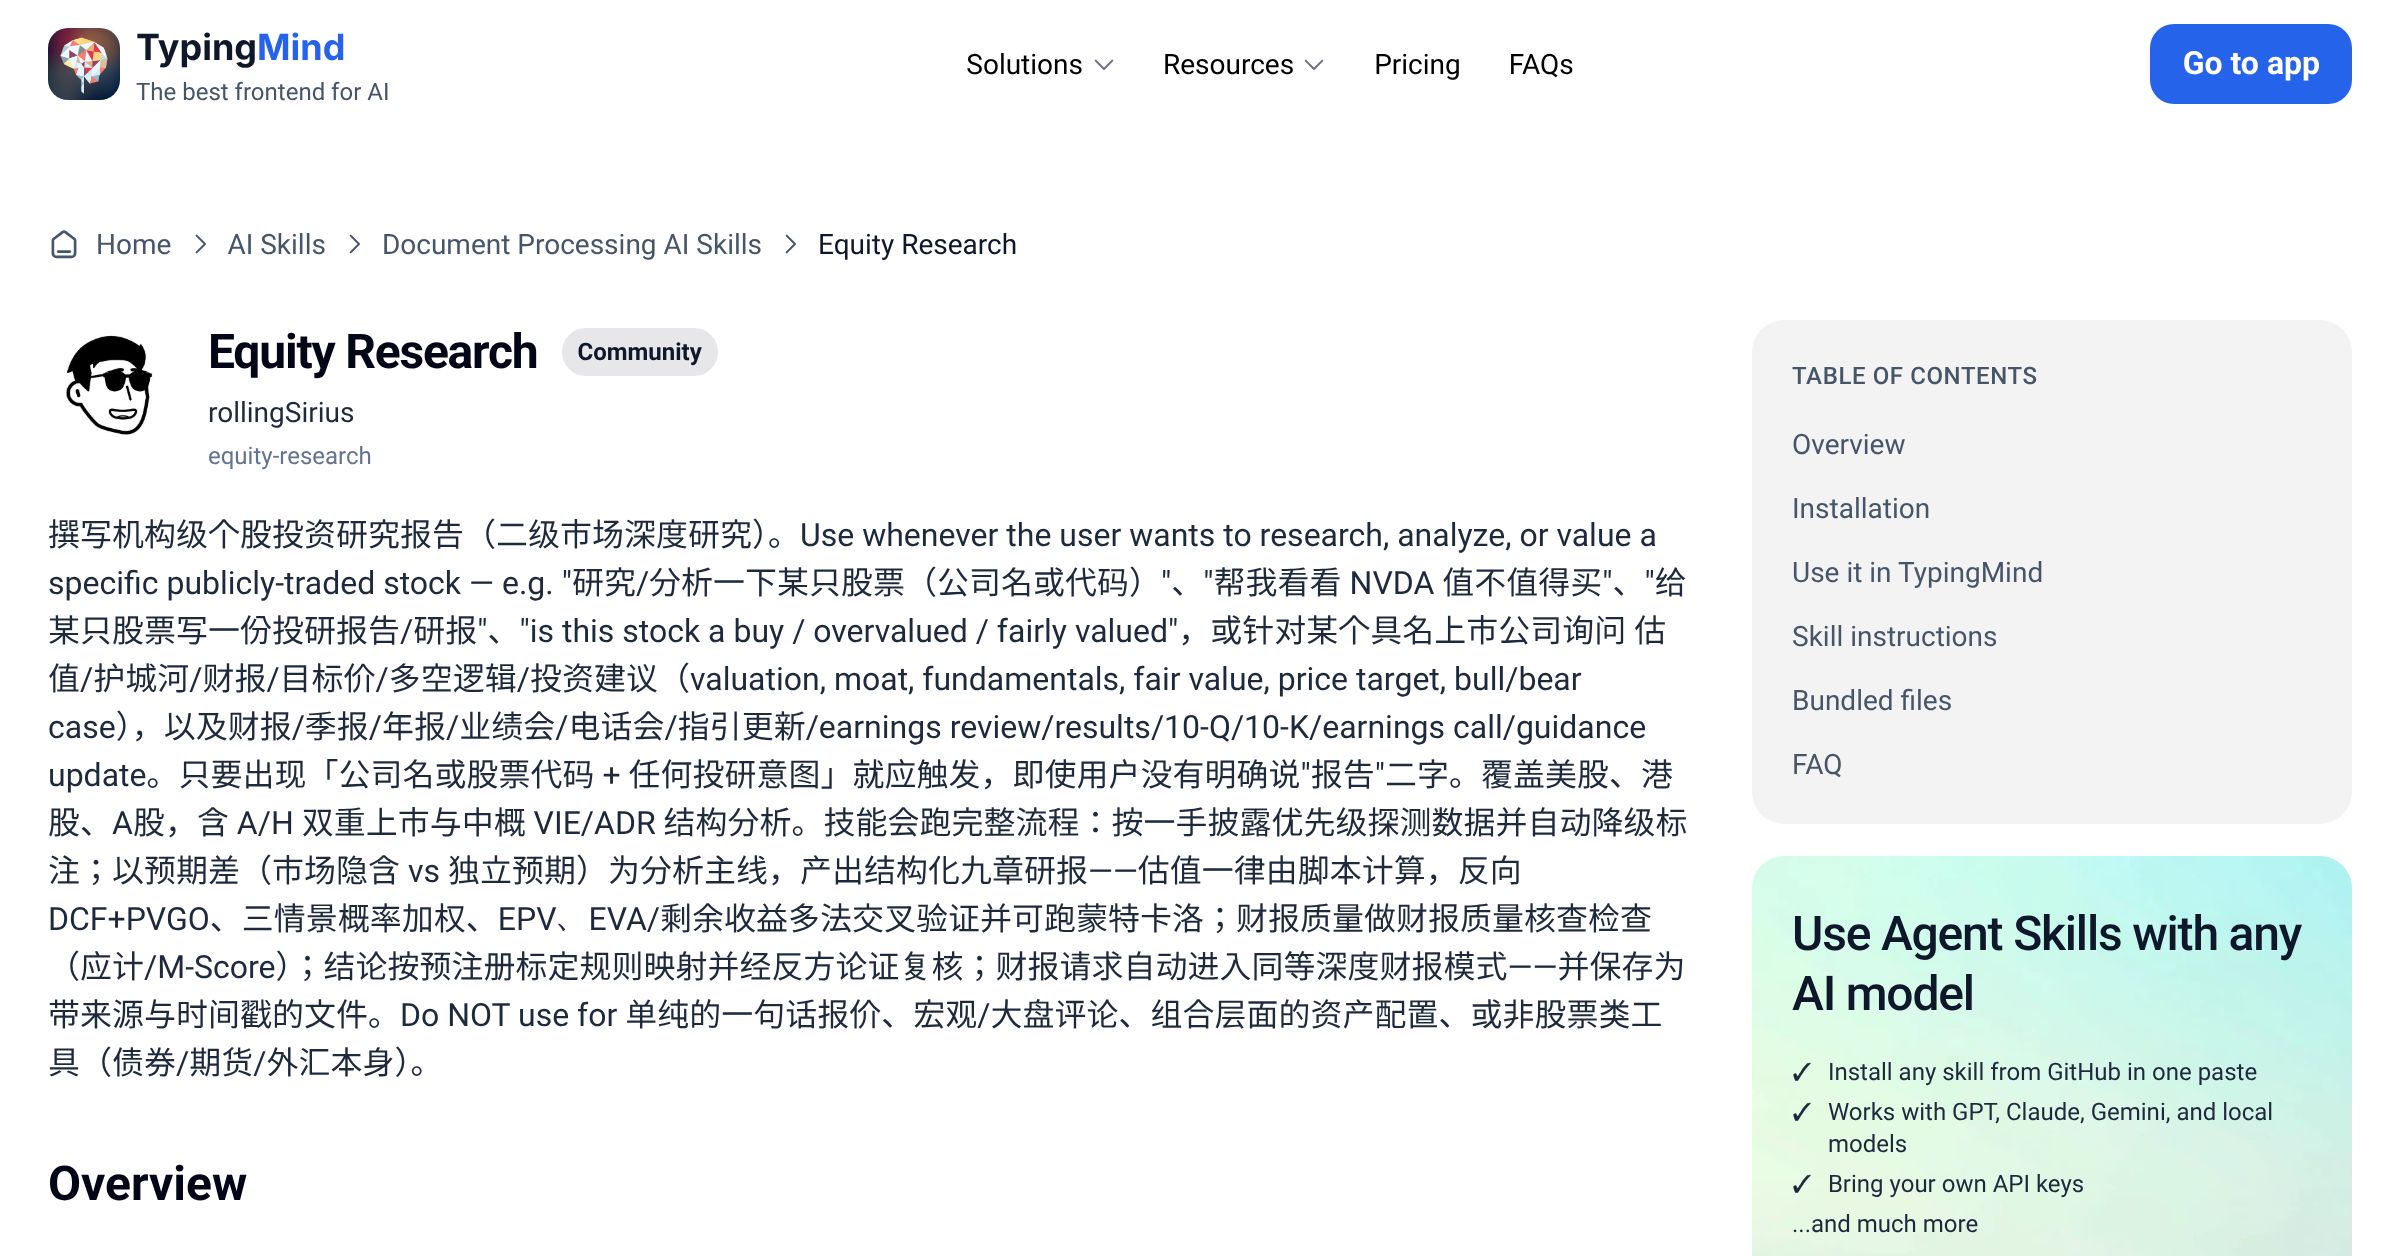Click the TABLE OF CONTENTS header
2400x1256 pixels.
(1914, 376)
